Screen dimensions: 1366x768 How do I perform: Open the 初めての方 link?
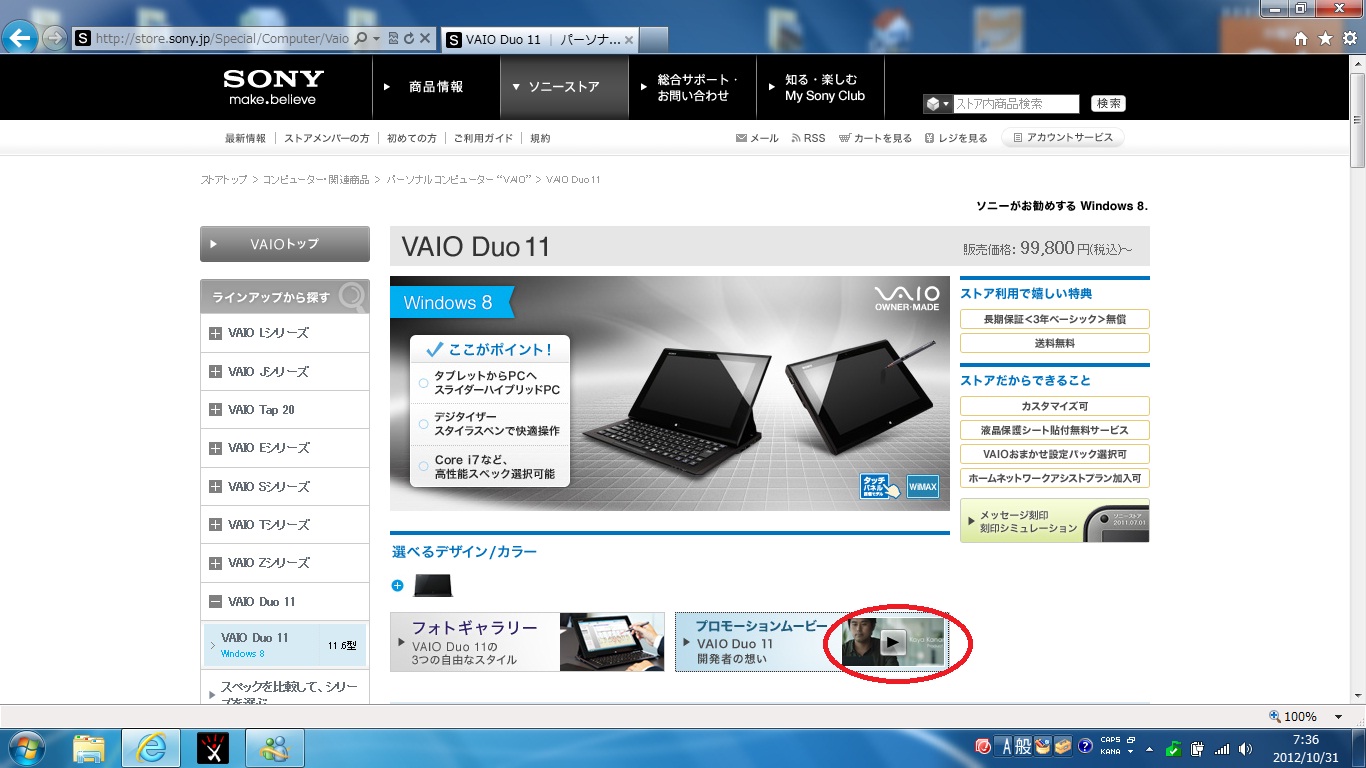pos(412,139)
